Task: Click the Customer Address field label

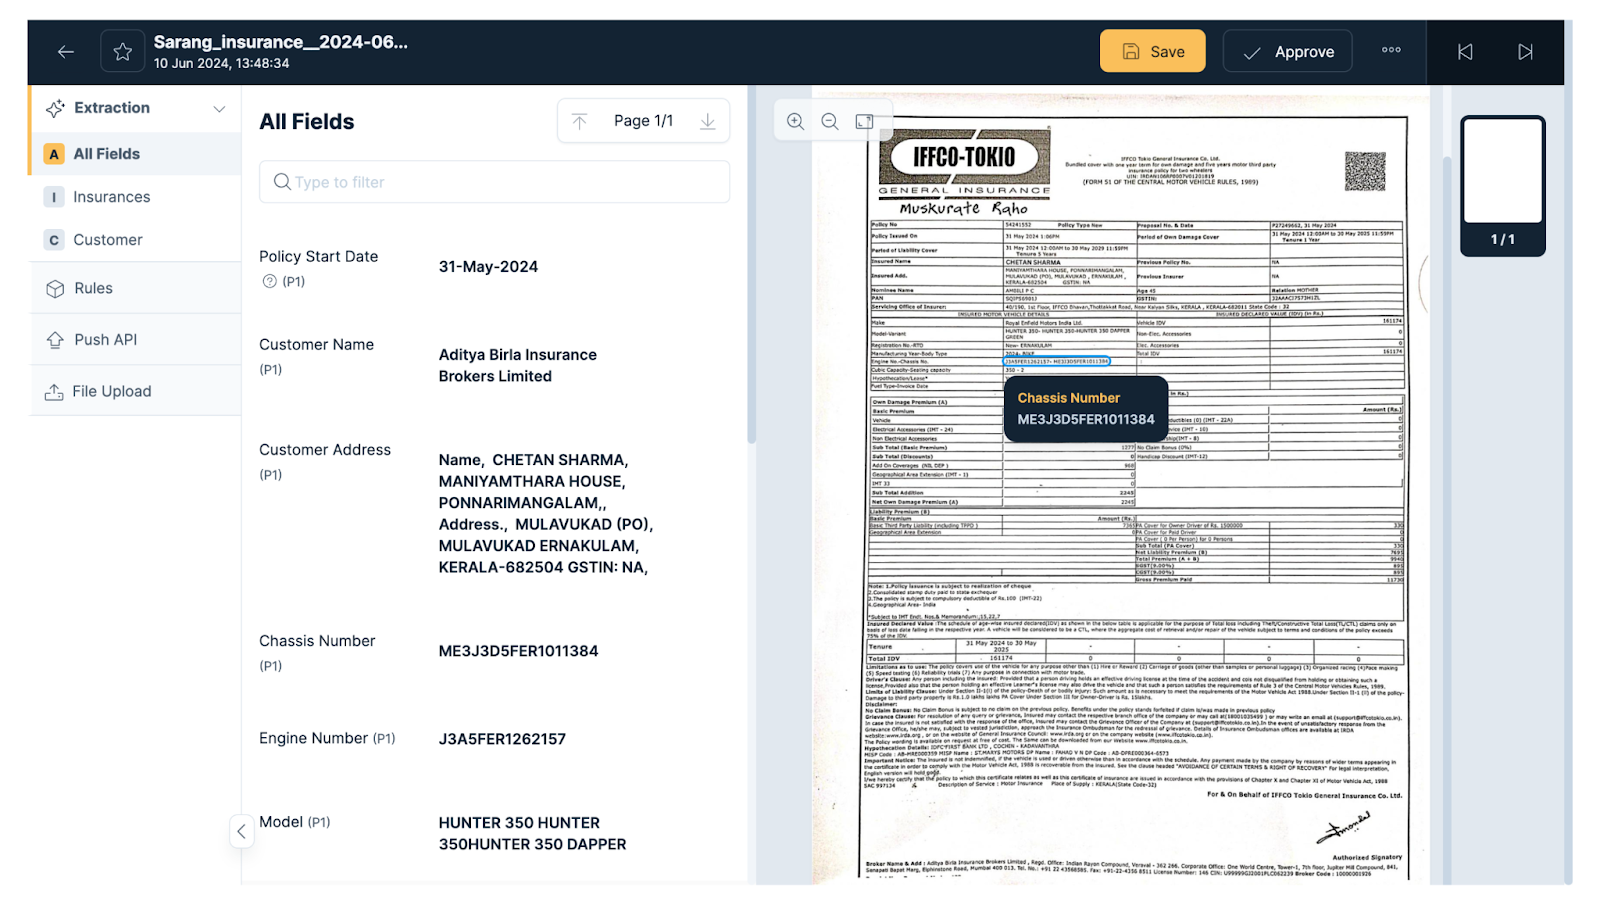Action: [325, 450]
